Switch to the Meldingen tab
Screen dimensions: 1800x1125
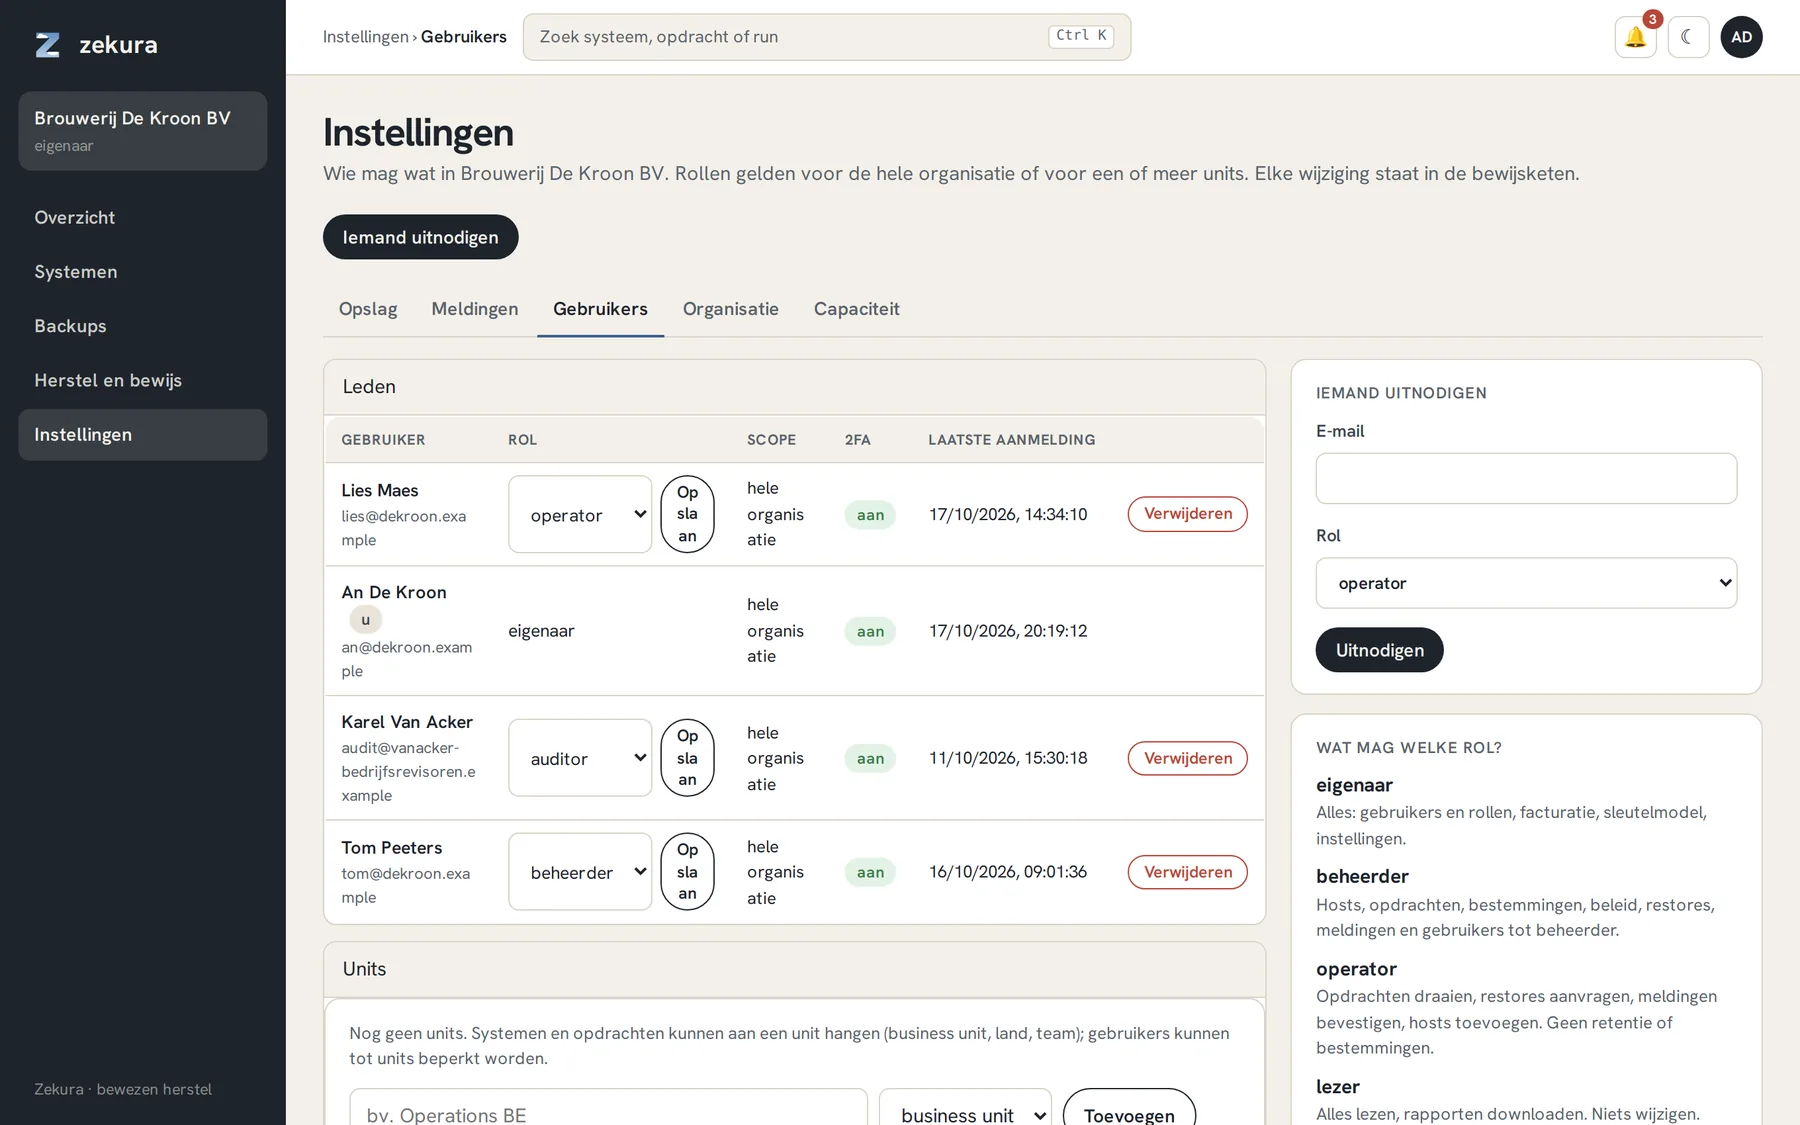[475, 309]
